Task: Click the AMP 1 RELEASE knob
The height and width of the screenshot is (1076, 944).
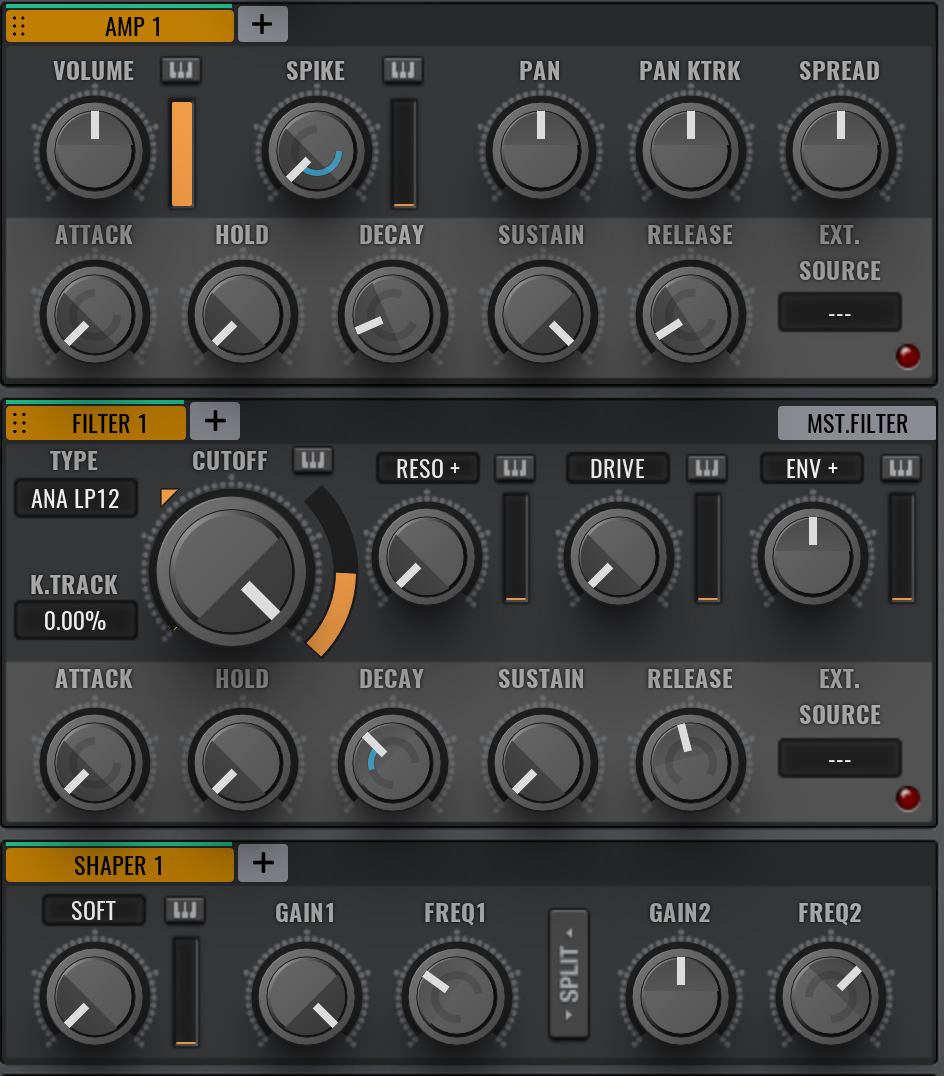Action: (x=690, y=314)
